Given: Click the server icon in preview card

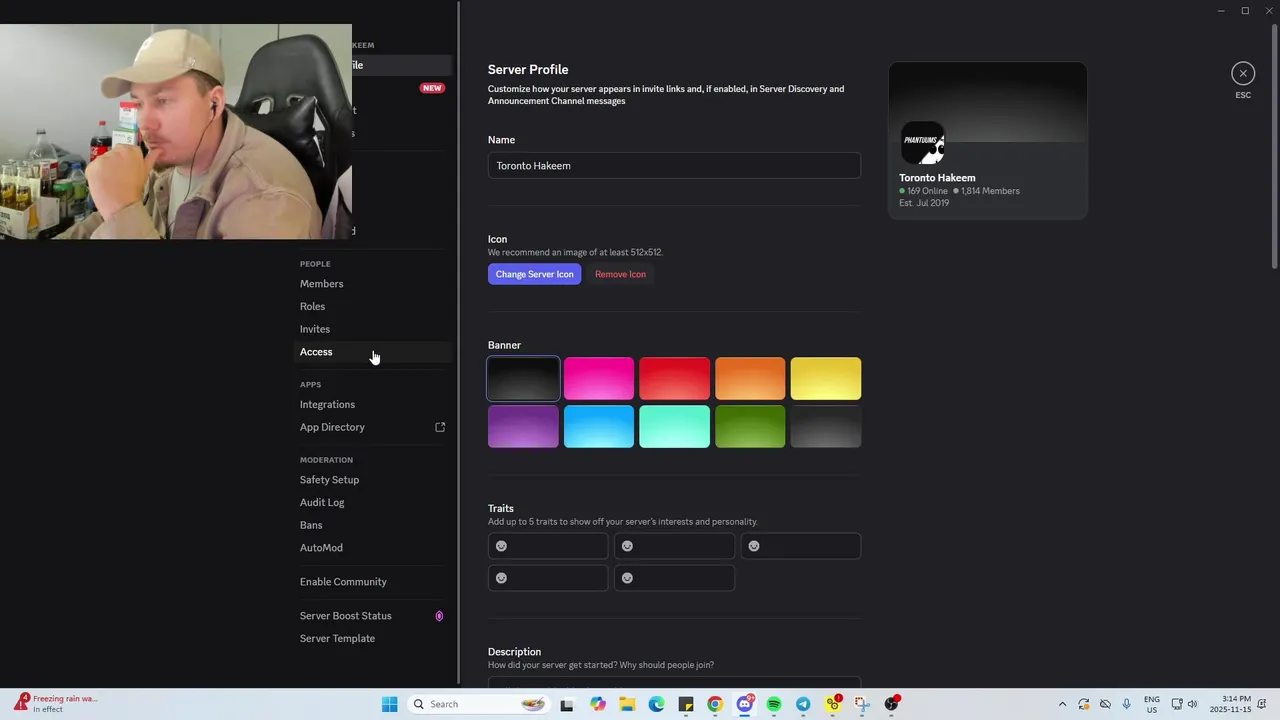Looking at the screenshot, I should (x=922, y=143).
